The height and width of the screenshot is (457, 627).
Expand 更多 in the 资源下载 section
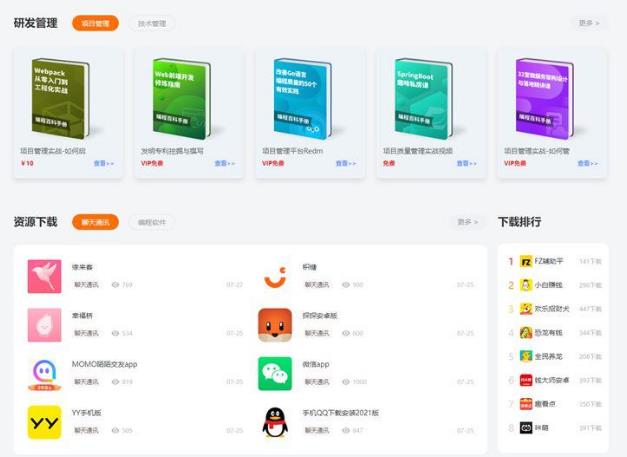pyautogui.click(x=467, y=222)
